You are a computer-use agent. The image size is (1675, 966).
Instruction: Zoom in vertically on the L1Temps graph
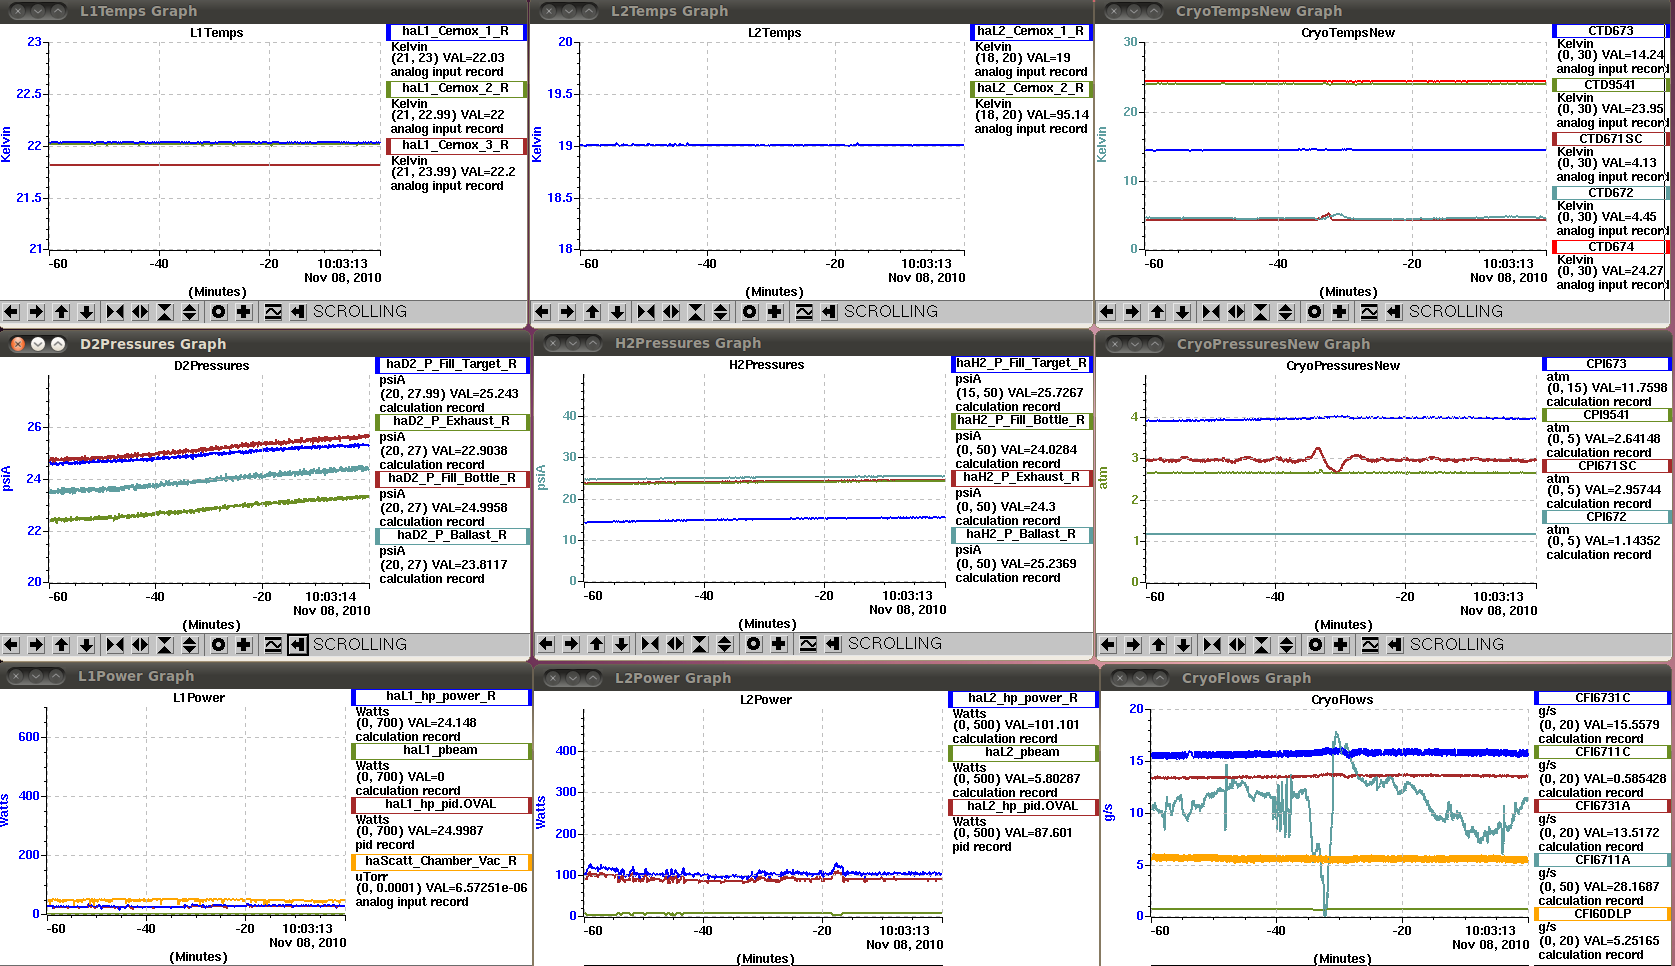pyautogui.click(x=165, y=312)
